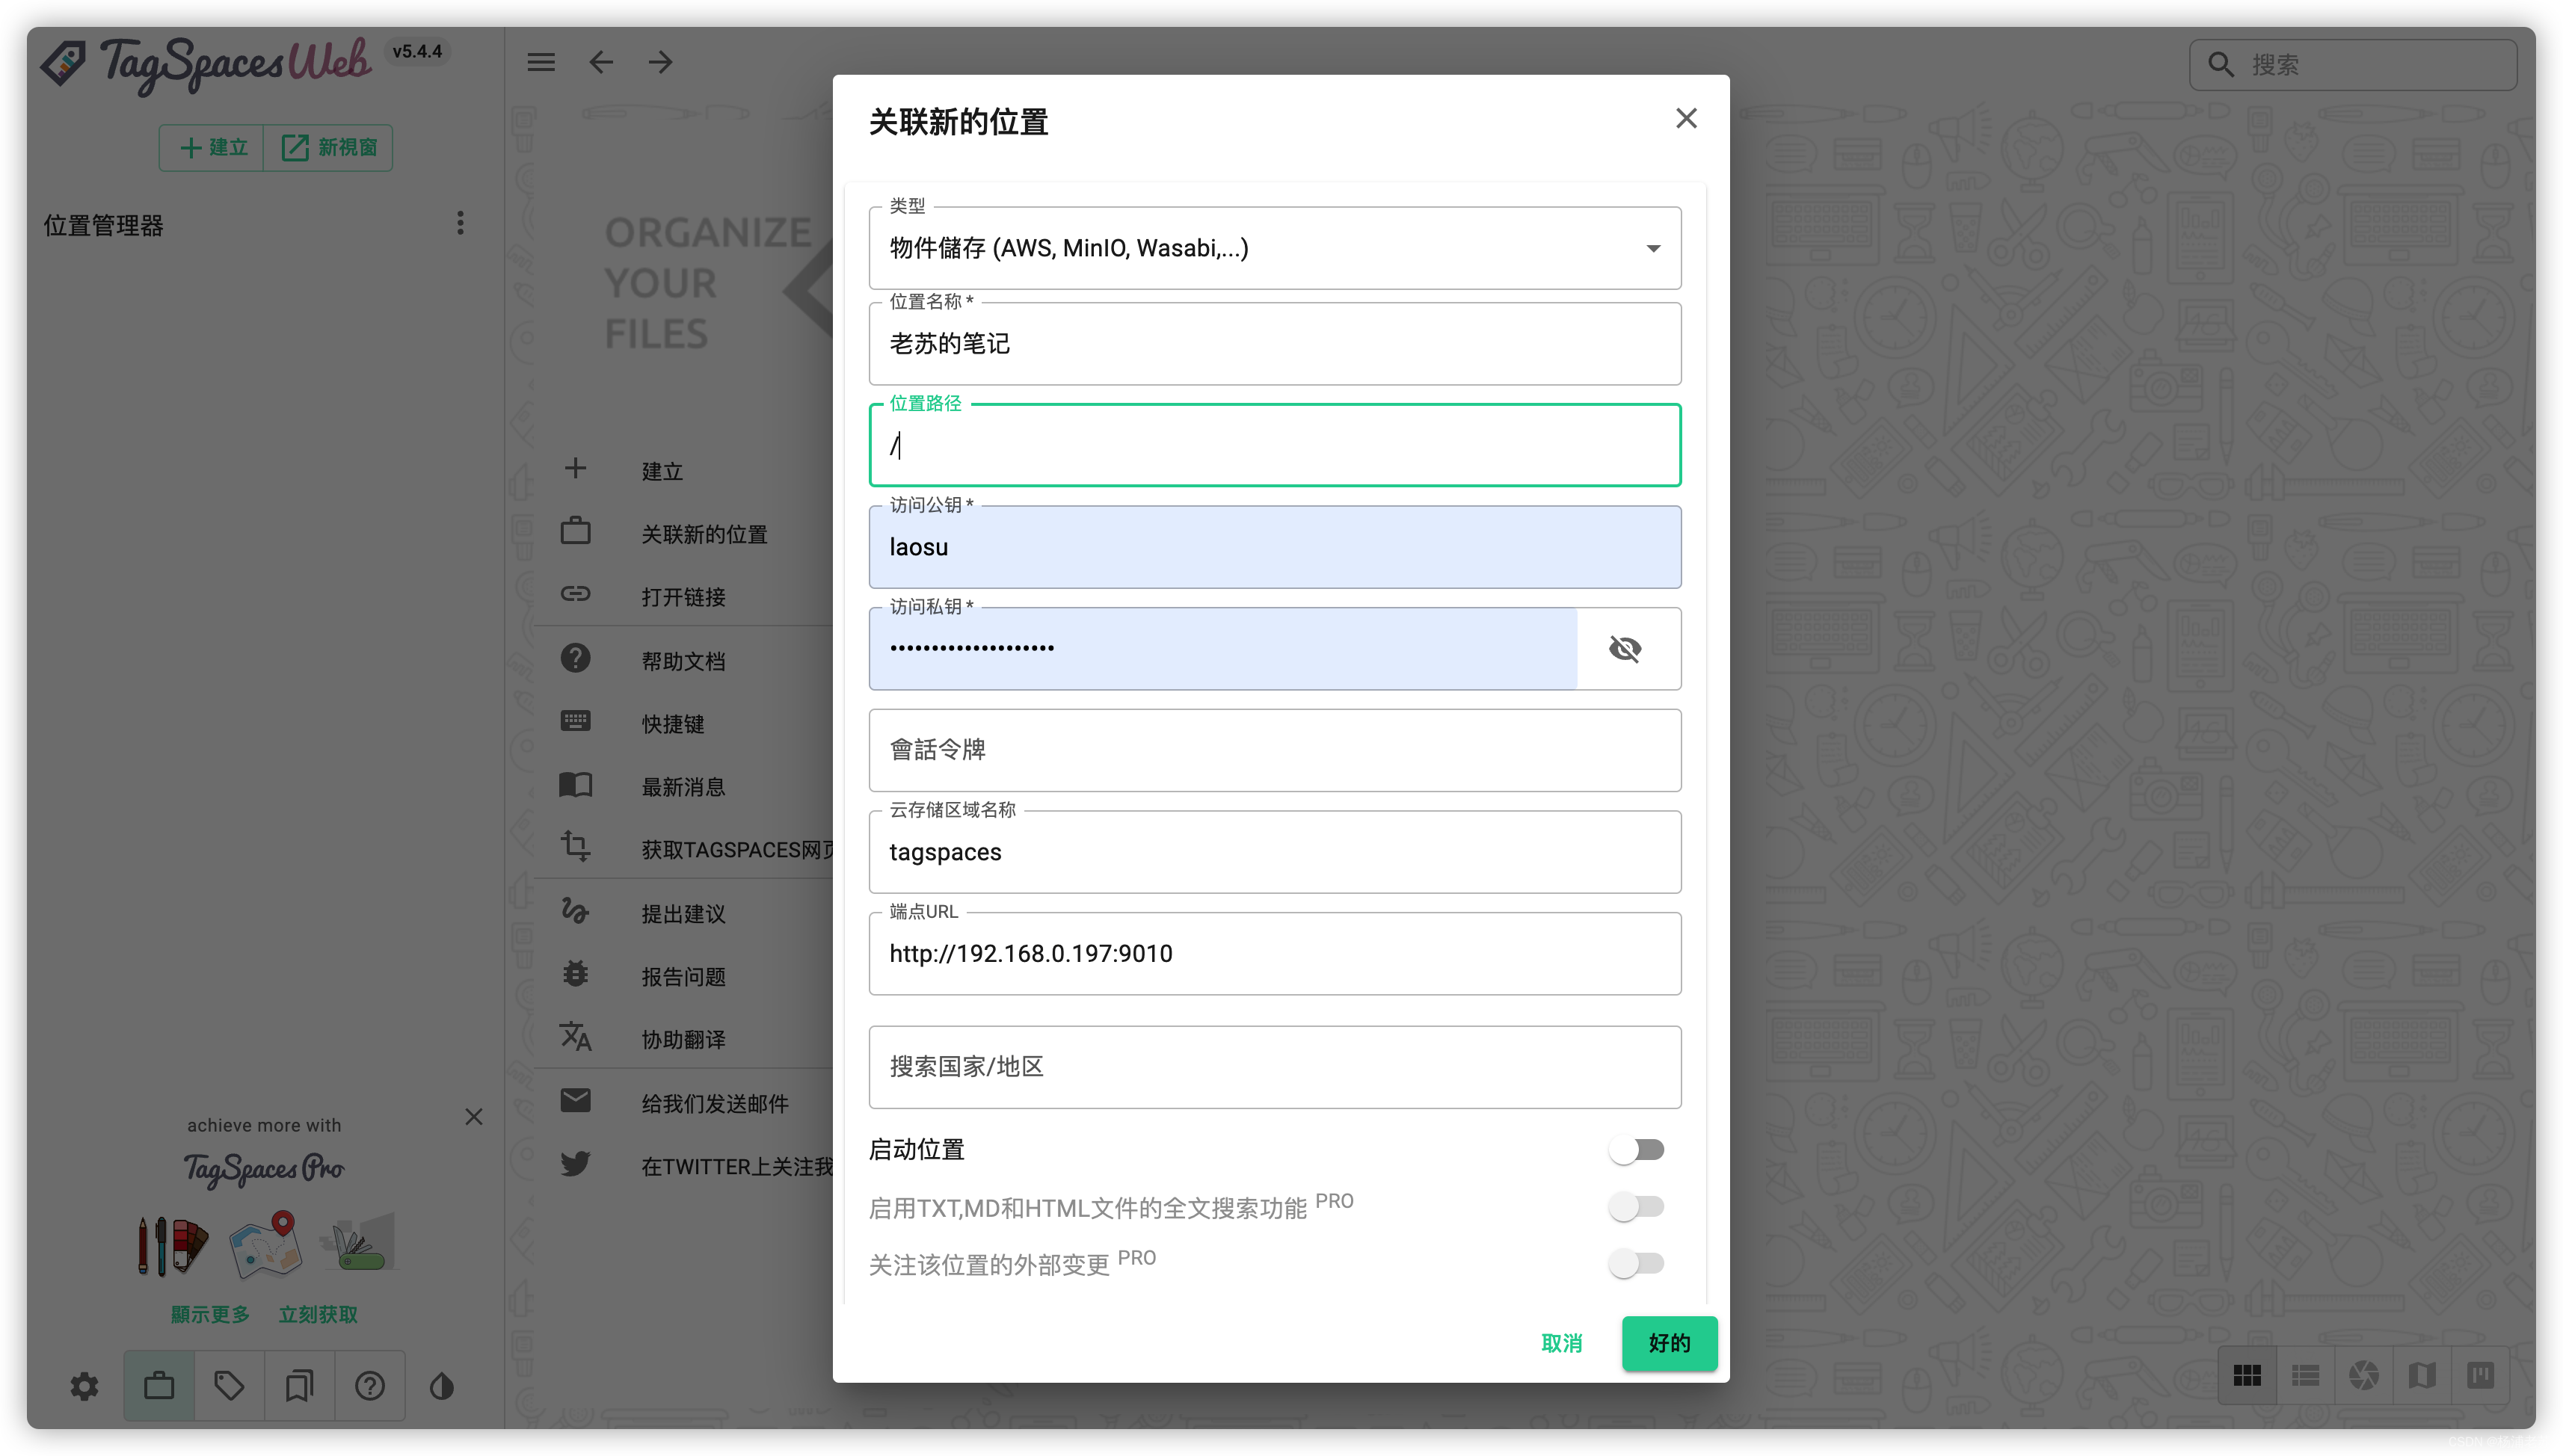Click the help circle icon in bottom bar
The width and height of the screenshot is (2563, 1456).
click(370, 1386)
